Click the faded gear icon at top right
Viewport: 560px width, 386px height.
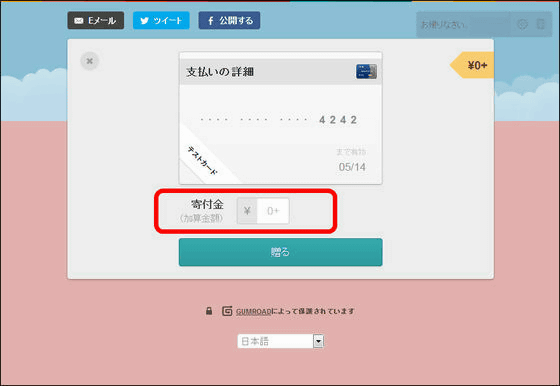(x=522, y=24)
